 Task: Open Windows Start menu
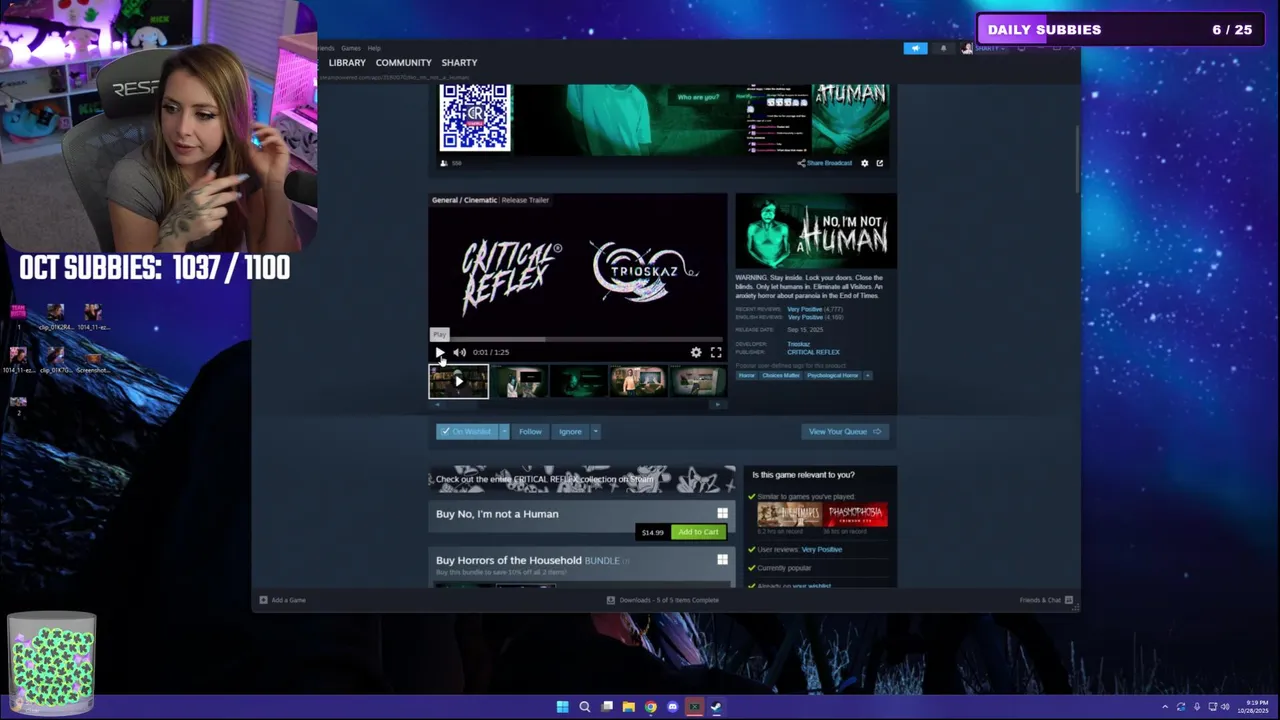pyautogui.click(x=562, y=707)
